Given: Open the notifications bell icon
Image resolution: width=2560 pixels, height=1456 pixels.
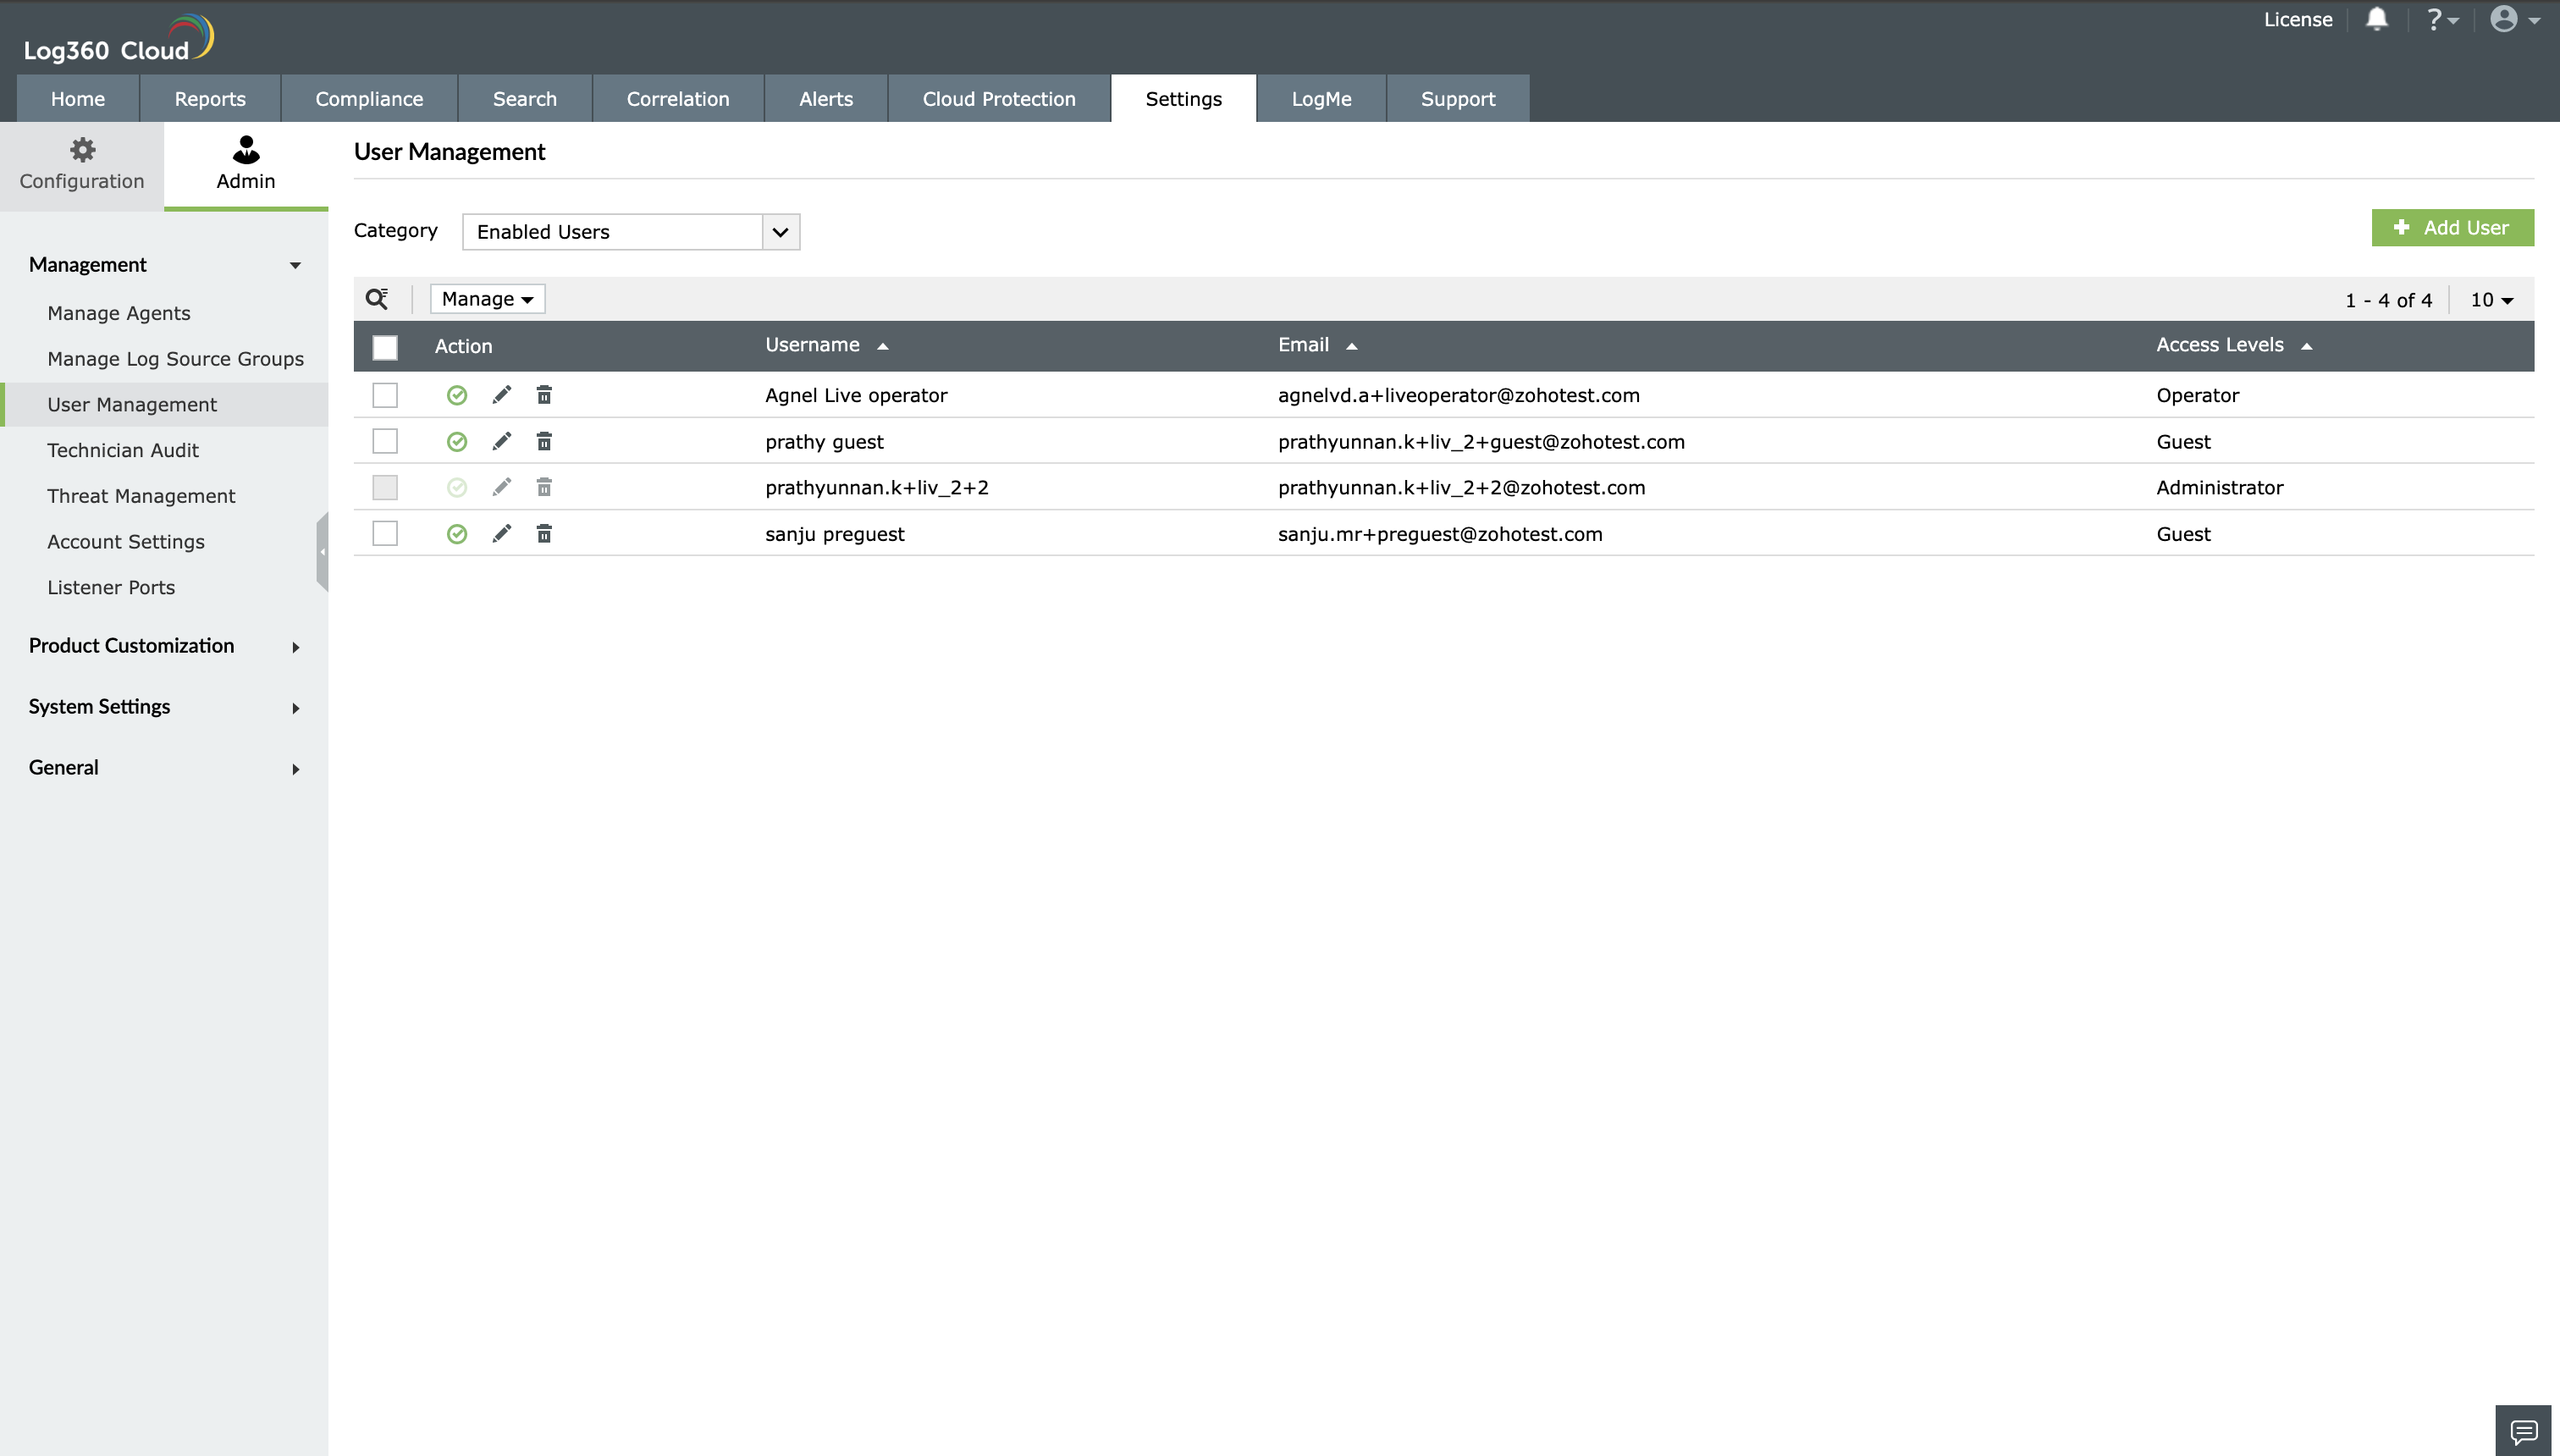Looking at the screenshot, I should [2377, 19].
